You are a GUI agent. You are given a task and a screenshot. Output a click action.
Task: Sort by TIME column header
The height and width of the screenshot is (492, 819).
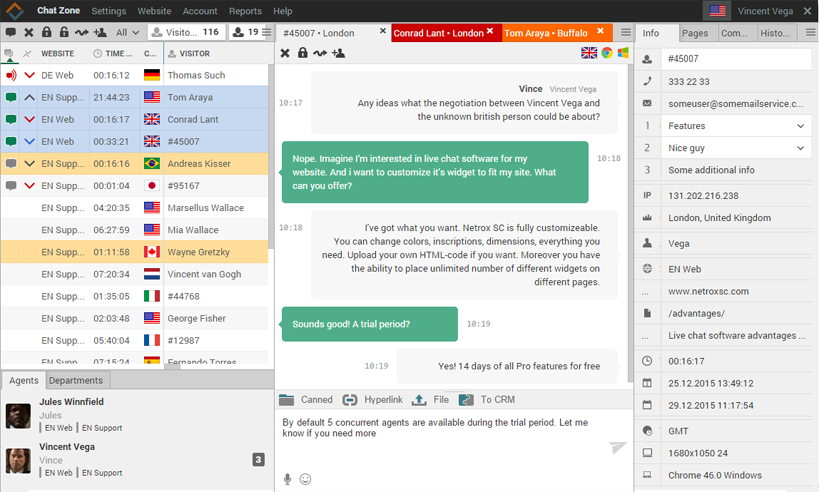(113, 53)
